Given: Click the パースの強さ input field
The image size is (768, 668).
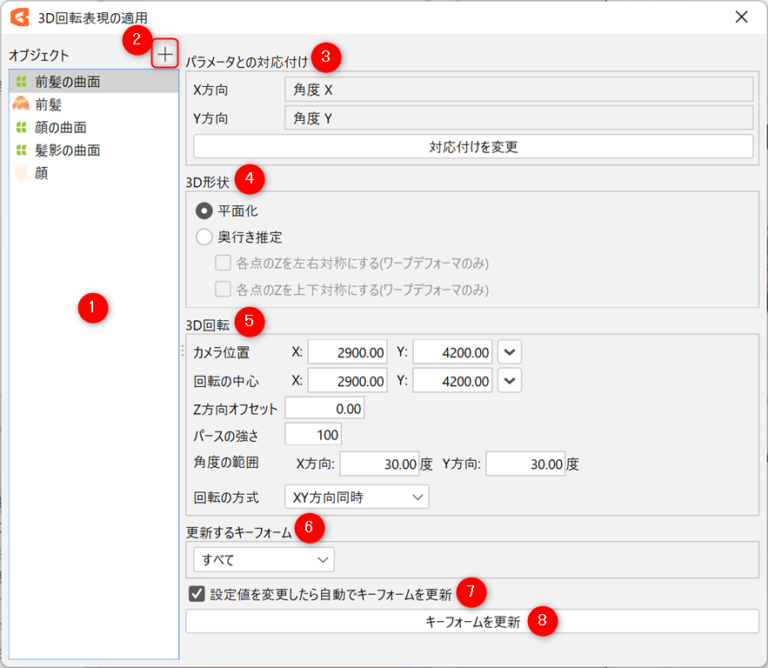Looking at the screenshot, I should 313,434.
